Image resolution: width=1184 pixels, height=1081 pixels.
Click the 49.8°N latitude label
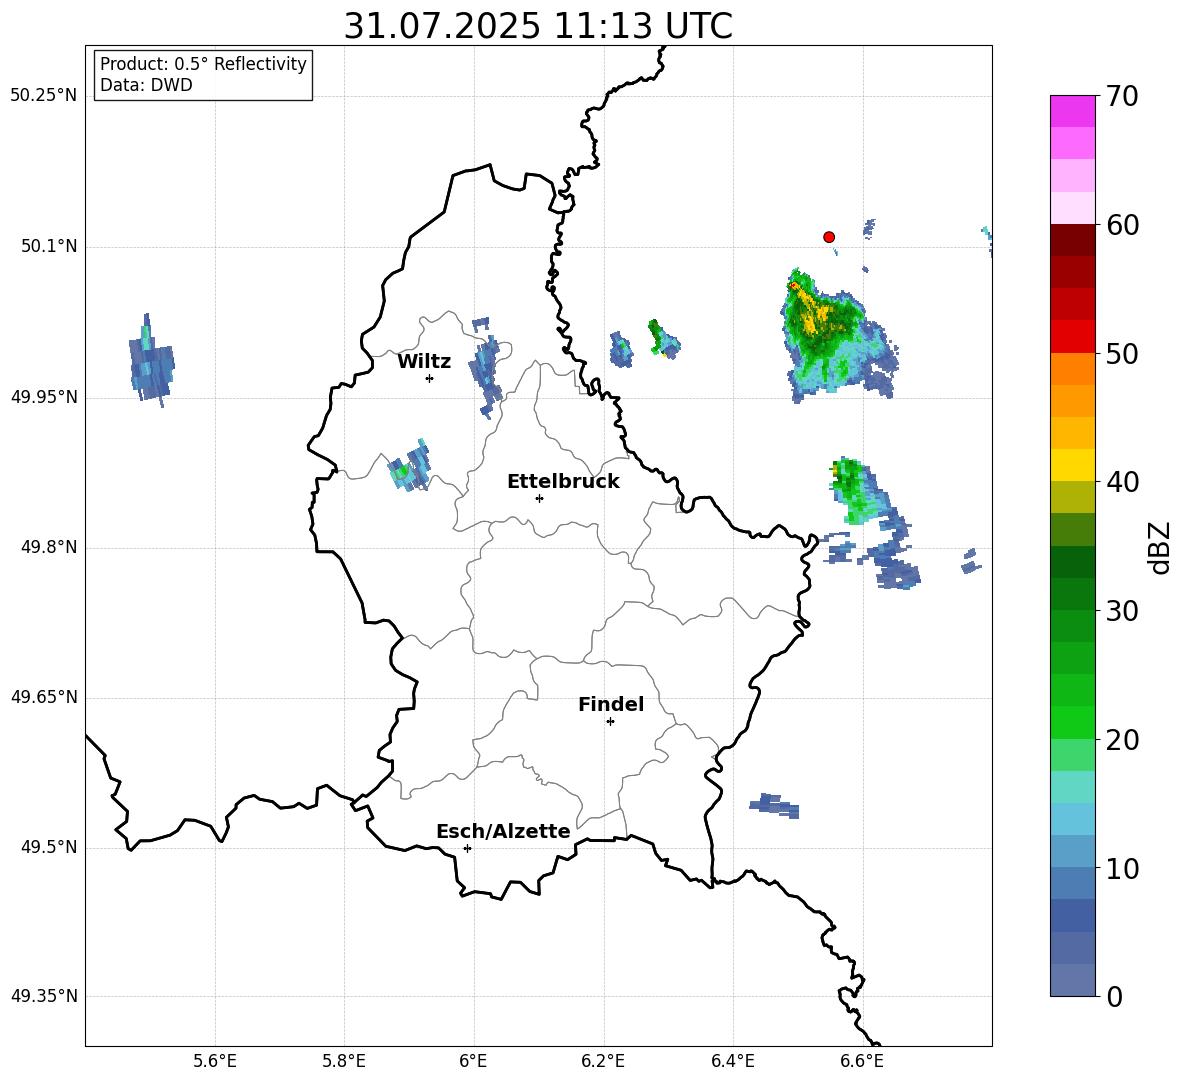[49, 547]
